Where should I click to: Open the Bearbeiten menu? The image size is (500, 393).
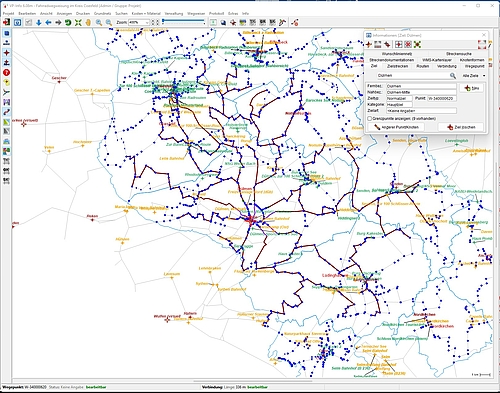[x=27, y=13]
